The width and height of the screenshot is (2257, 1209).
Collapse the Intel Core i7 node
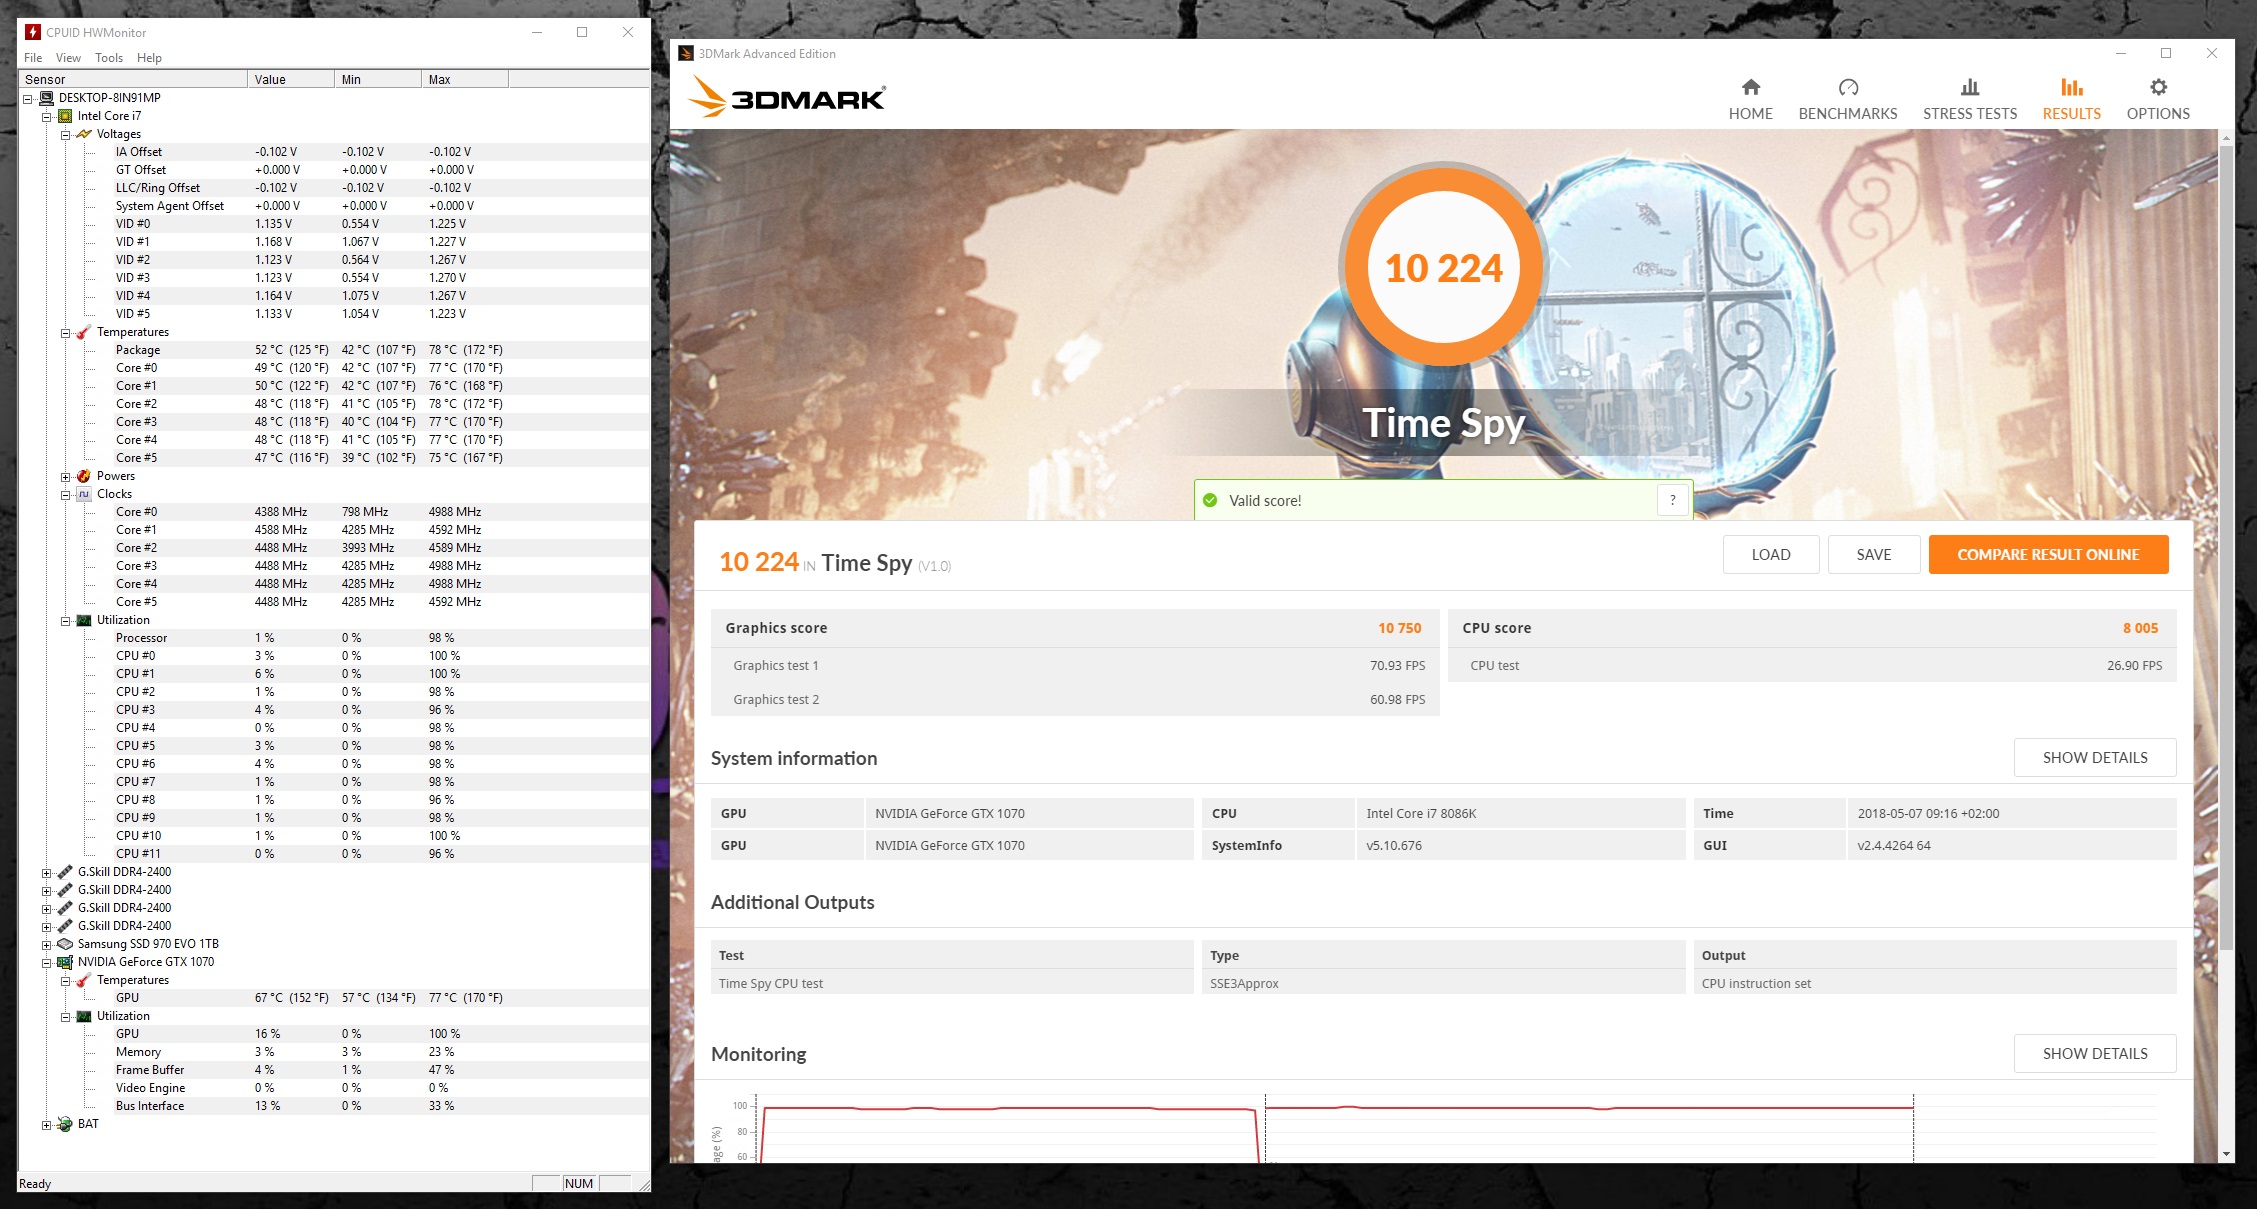point(46,116)
